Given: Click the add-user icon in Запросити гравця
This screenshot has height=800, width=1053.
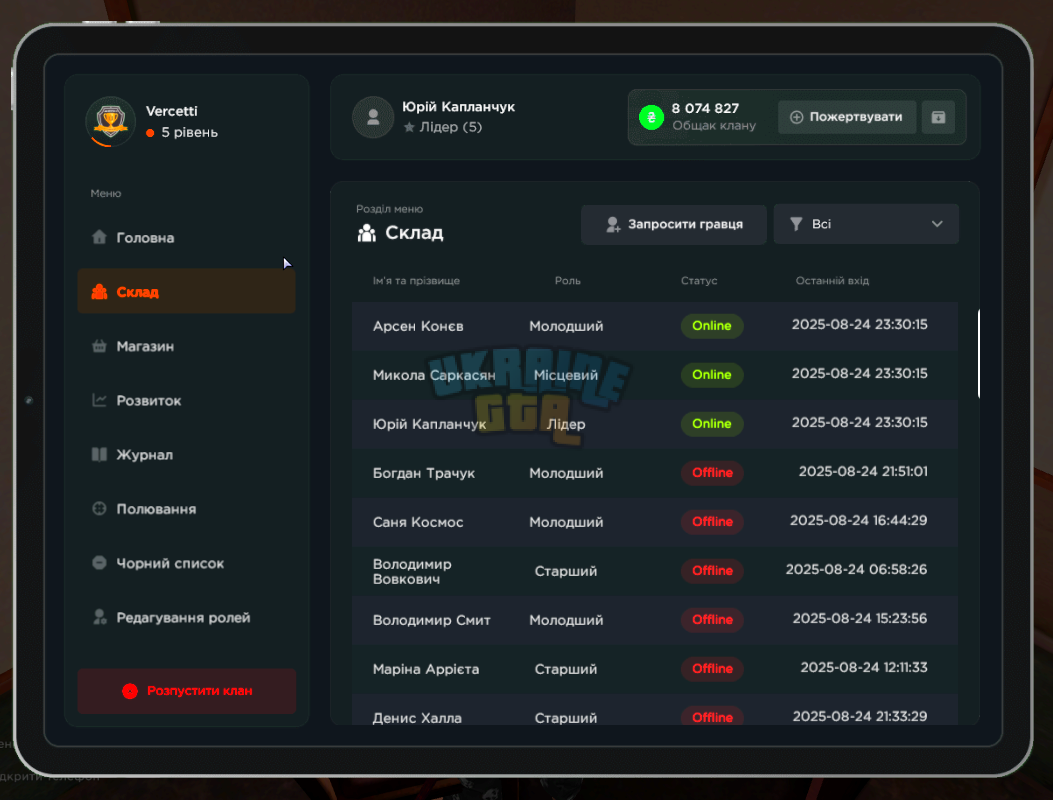Looking at the screenshot, I should tap(612, 224).
